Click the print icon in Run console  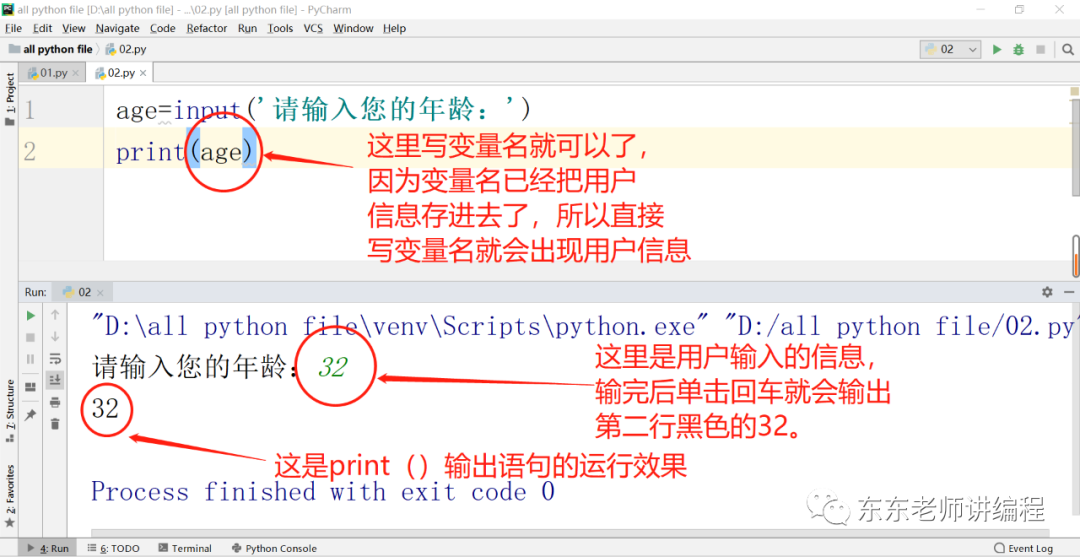[x=56, y=402]
